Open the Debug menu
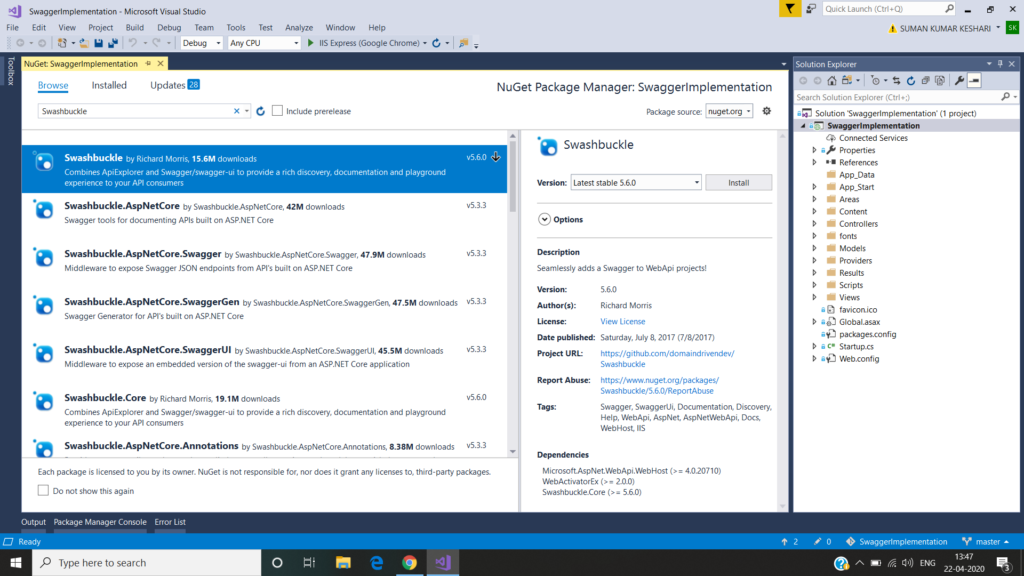 (168, 27)
